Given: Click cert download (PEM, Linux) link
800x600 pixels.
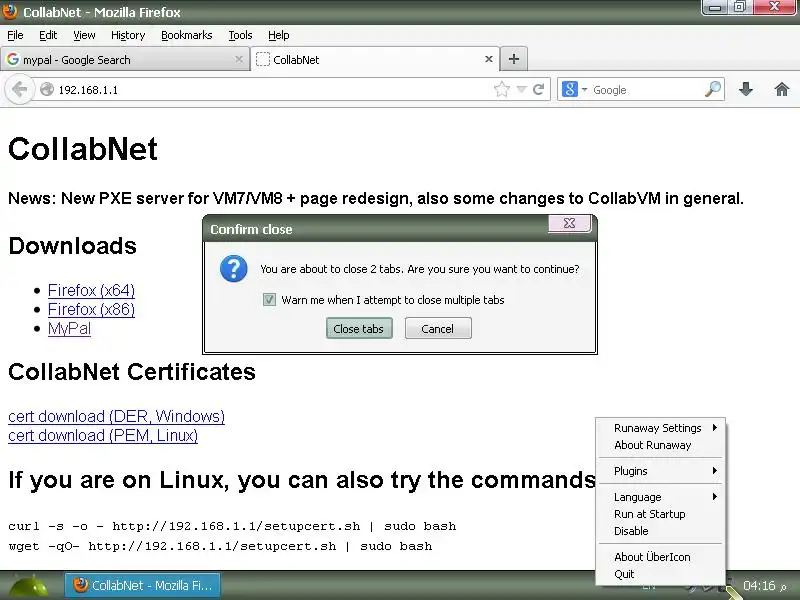Looking at the screenshot, I should [x=103, y=435].
